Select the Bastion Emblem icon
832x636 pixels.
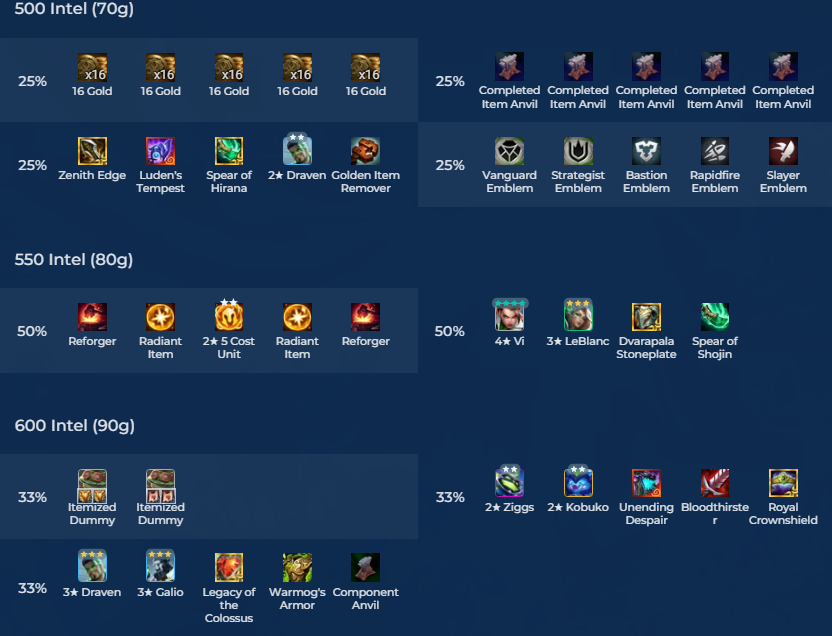click(x=646, y=151)
